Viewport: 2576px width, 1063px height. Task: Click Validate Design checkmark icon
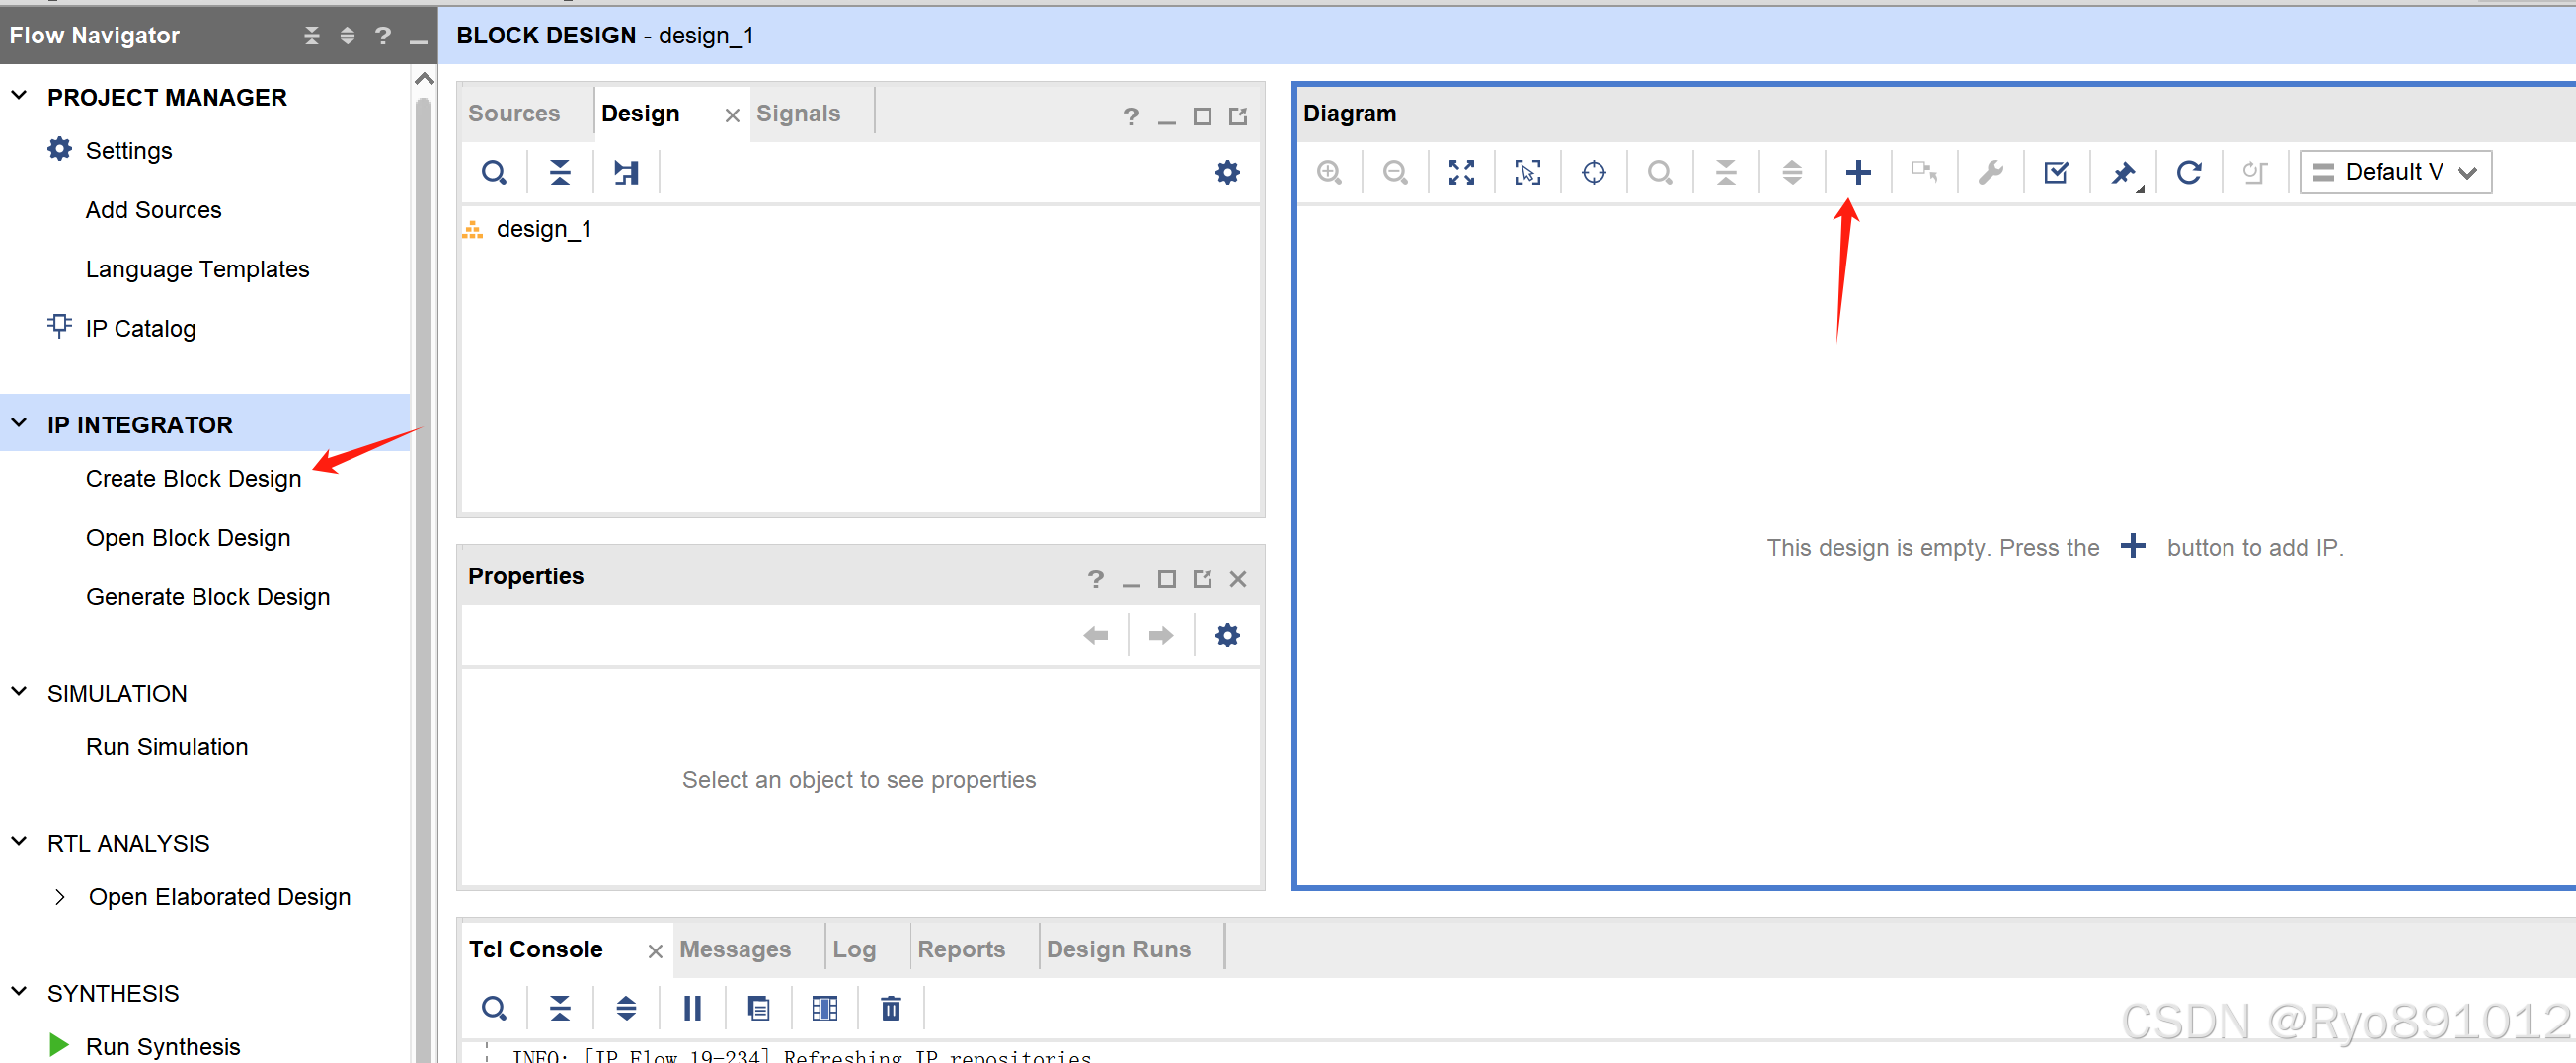click(2056, 172)
